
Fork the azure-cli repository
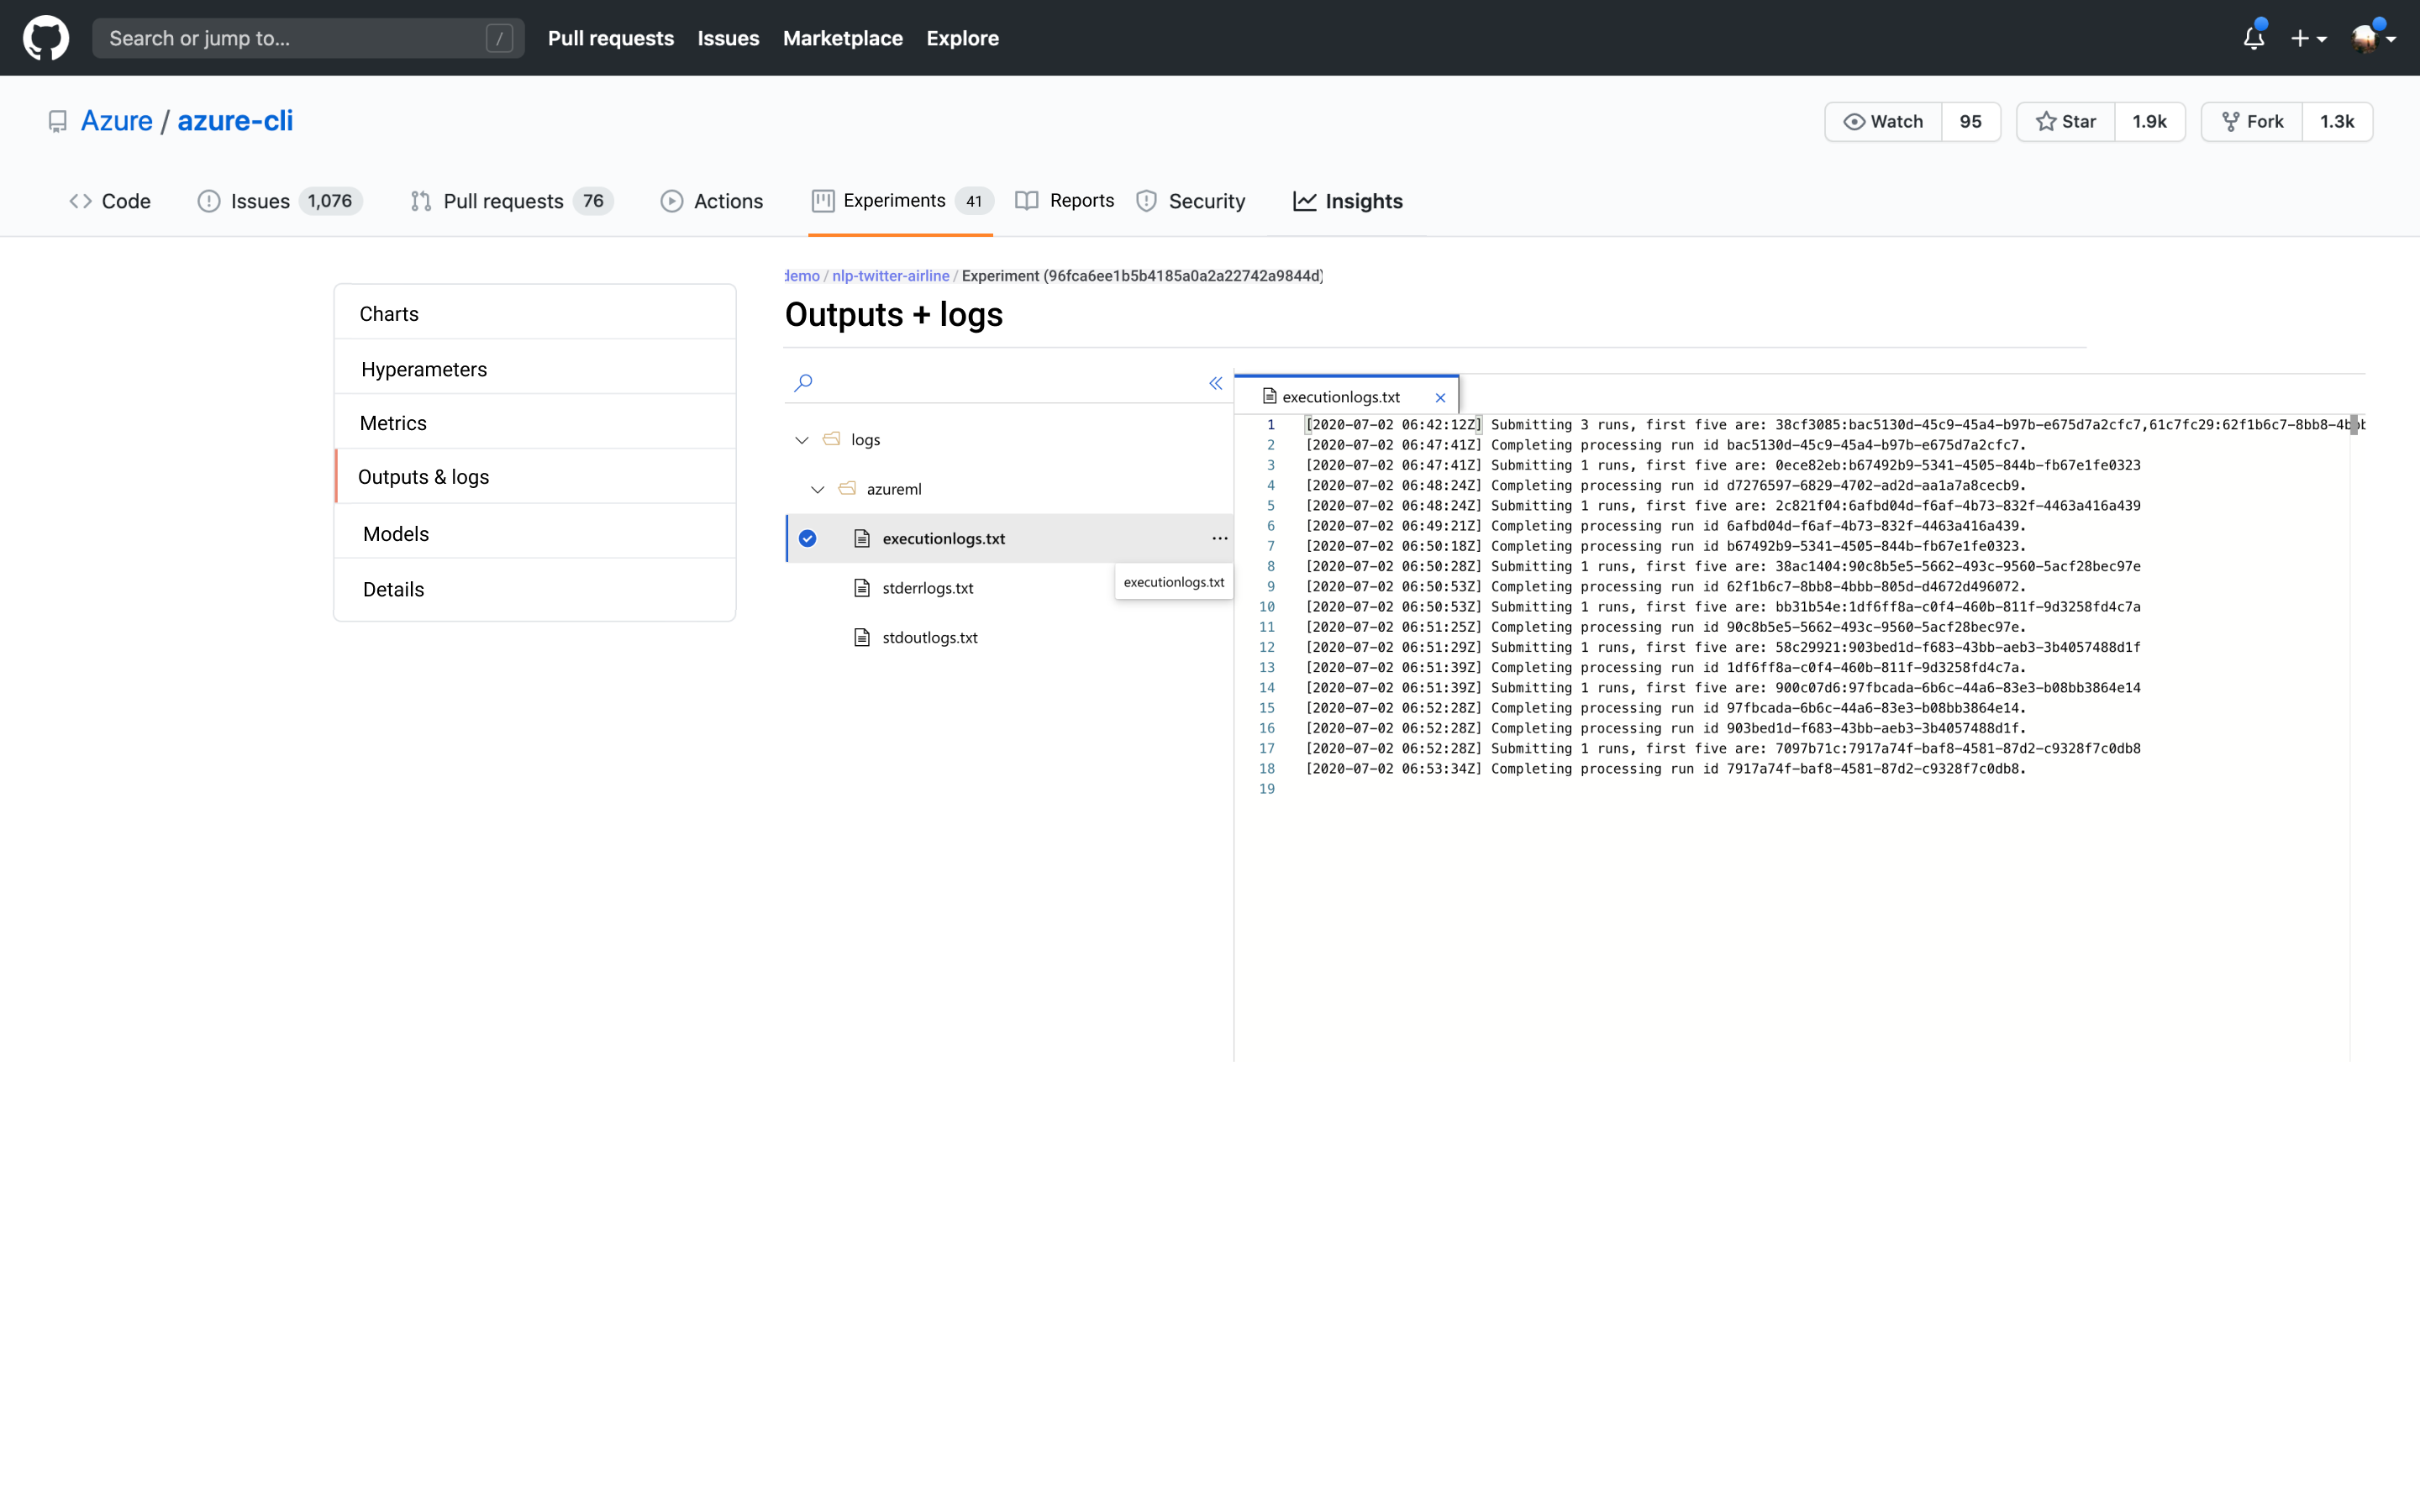(2252, 122)
